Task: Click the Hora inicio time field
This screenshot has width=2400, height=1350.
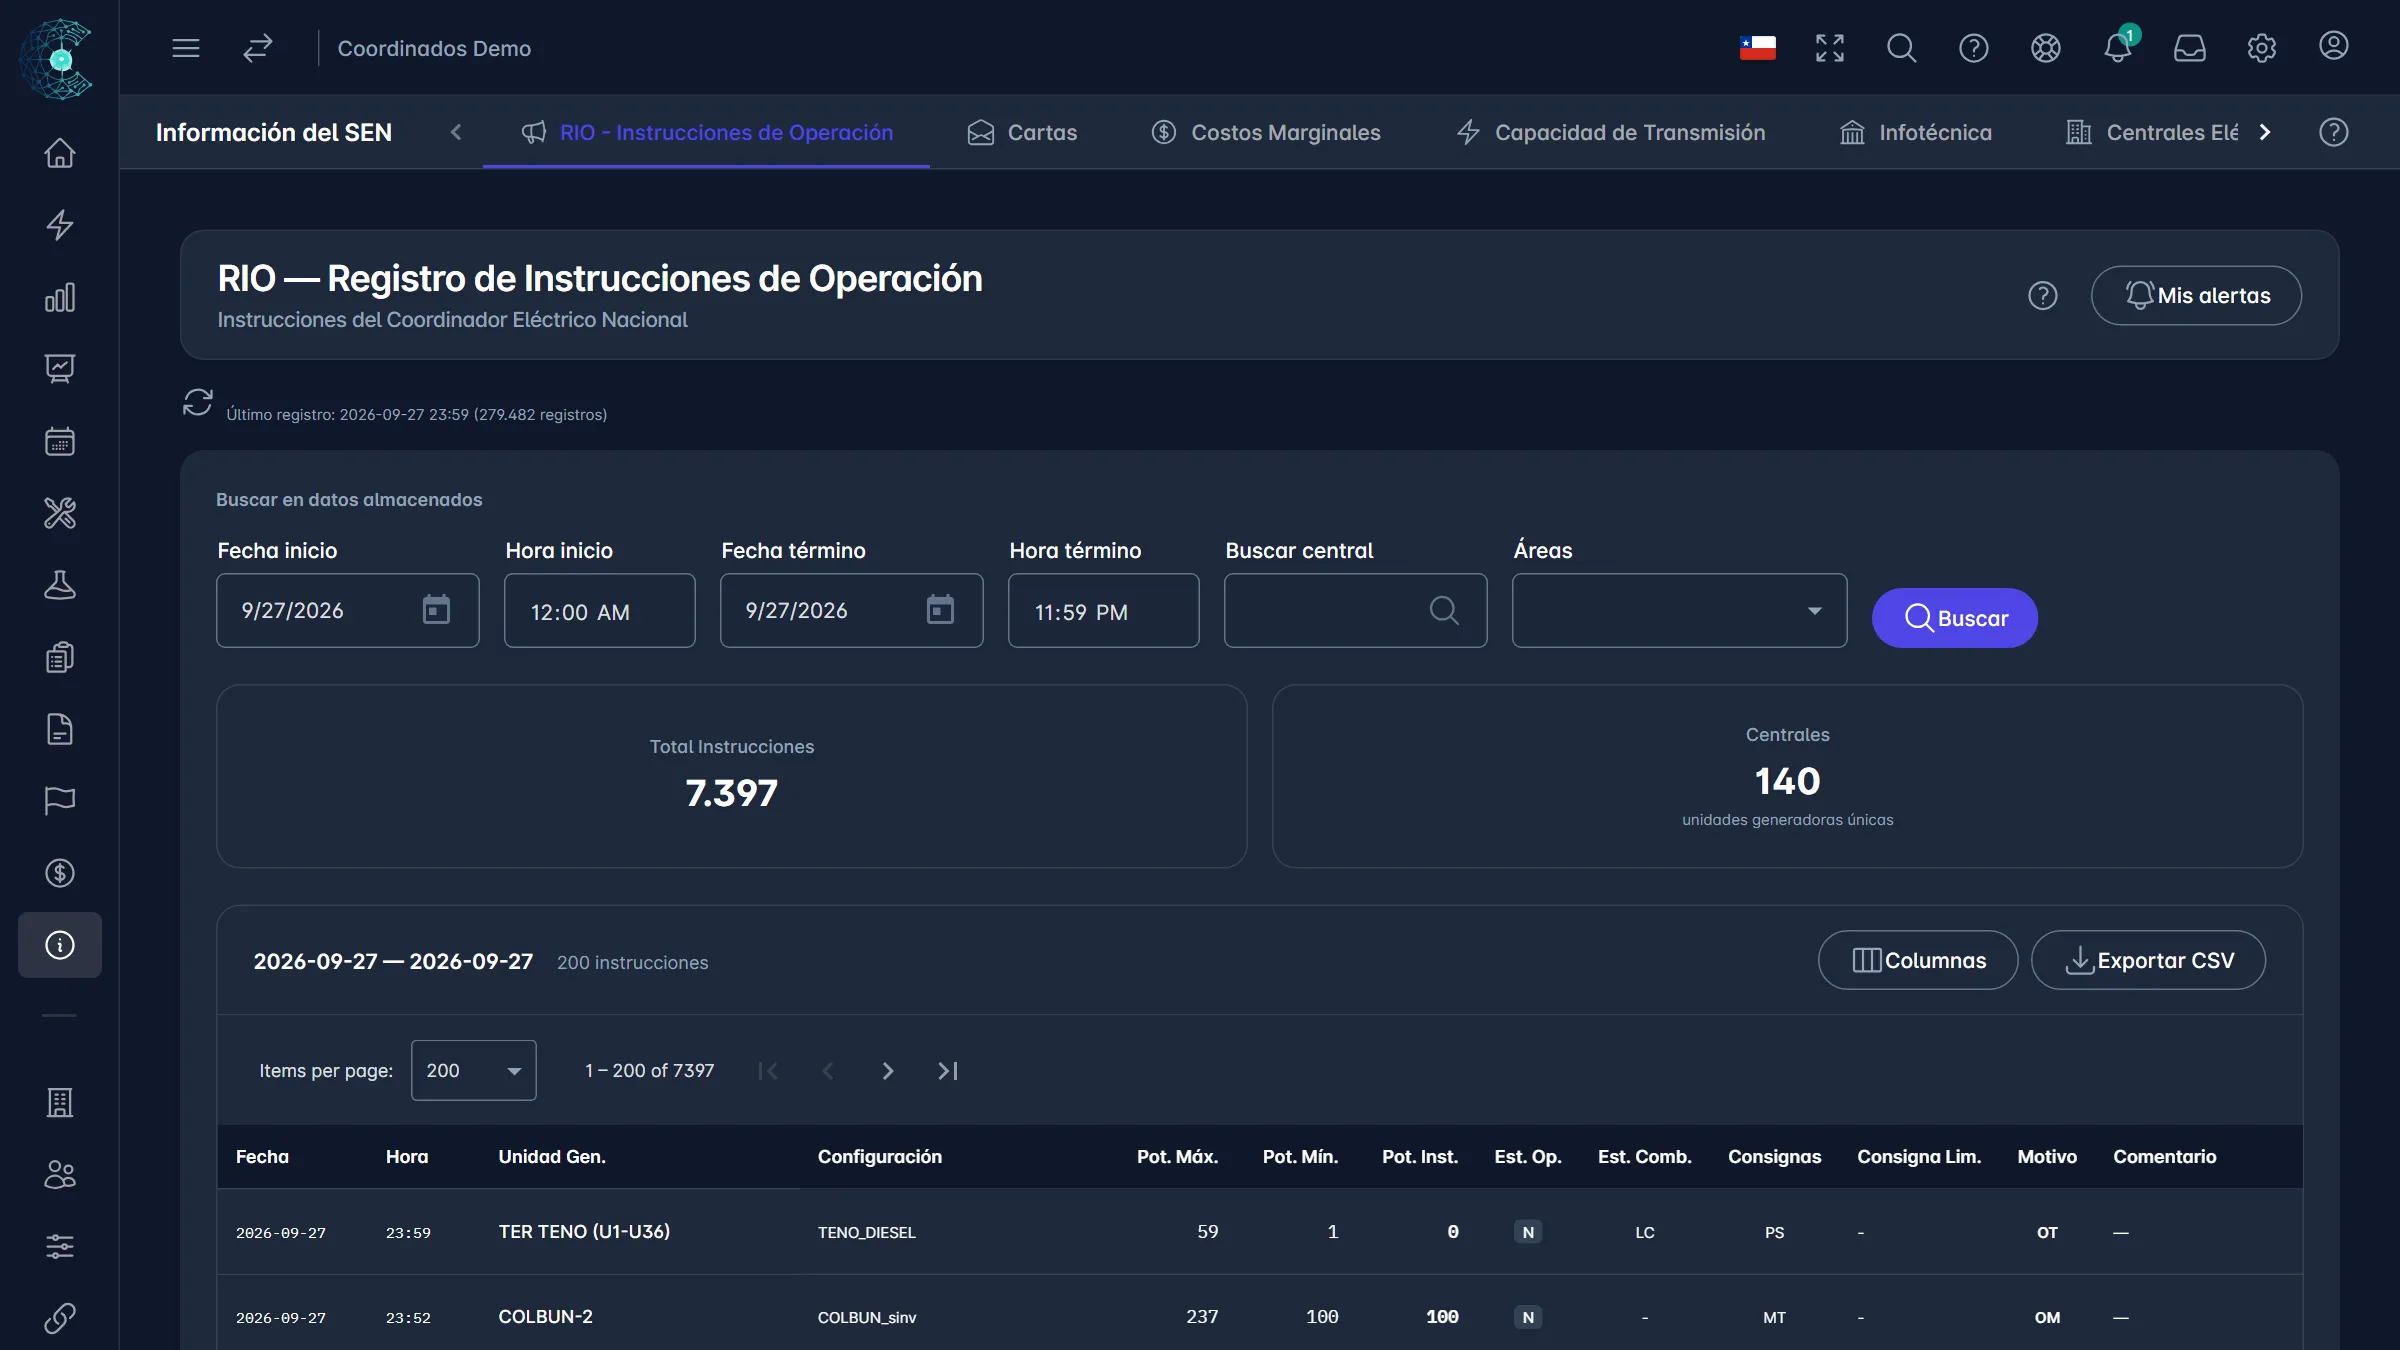Action: (600, 610)
